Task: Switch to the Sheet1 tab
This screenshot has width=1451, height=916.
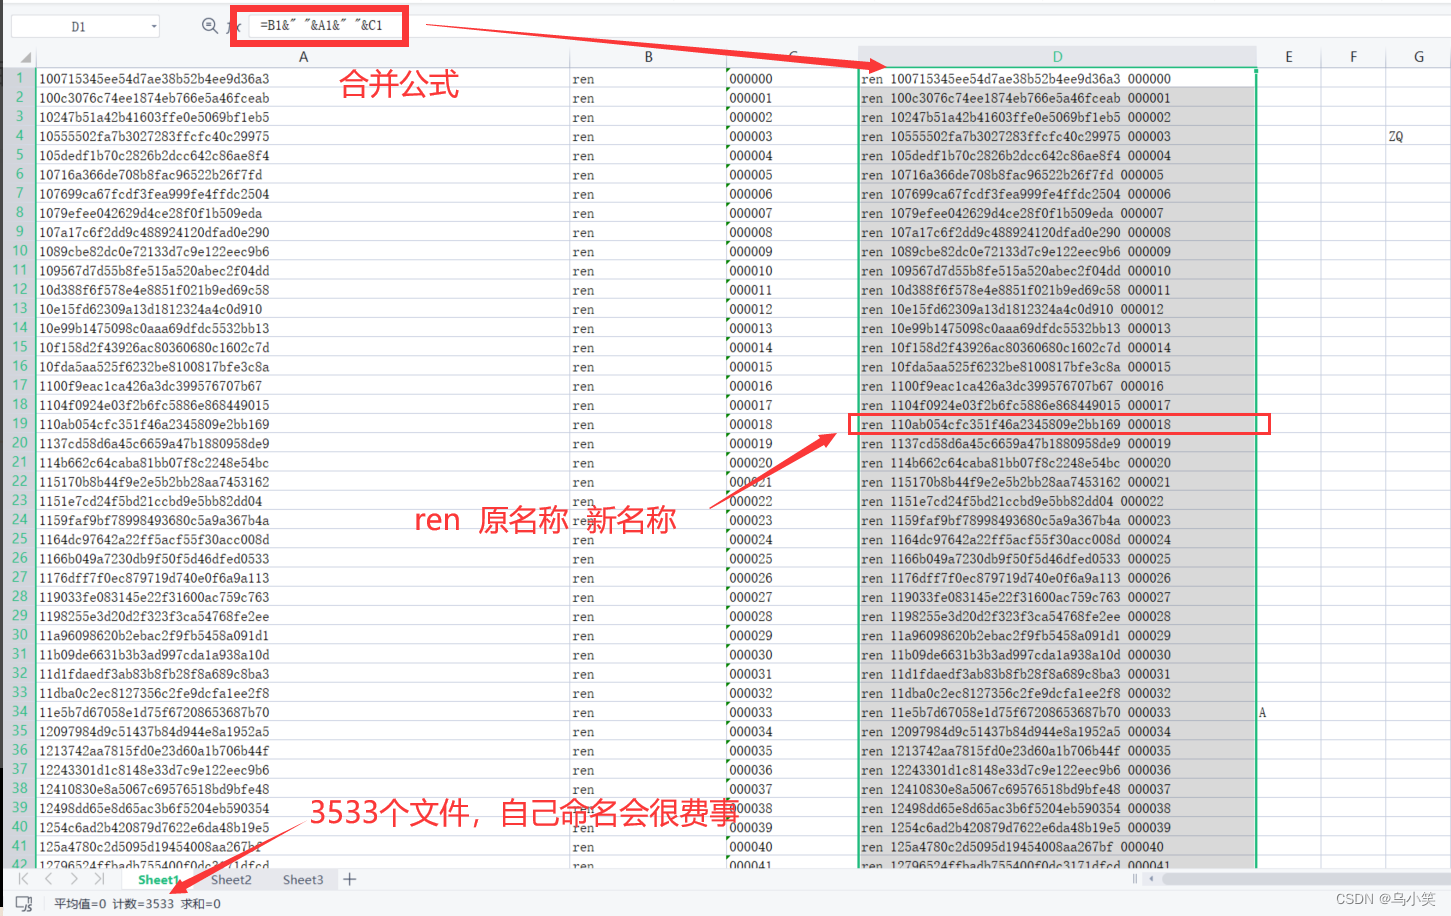Action: 158,880
